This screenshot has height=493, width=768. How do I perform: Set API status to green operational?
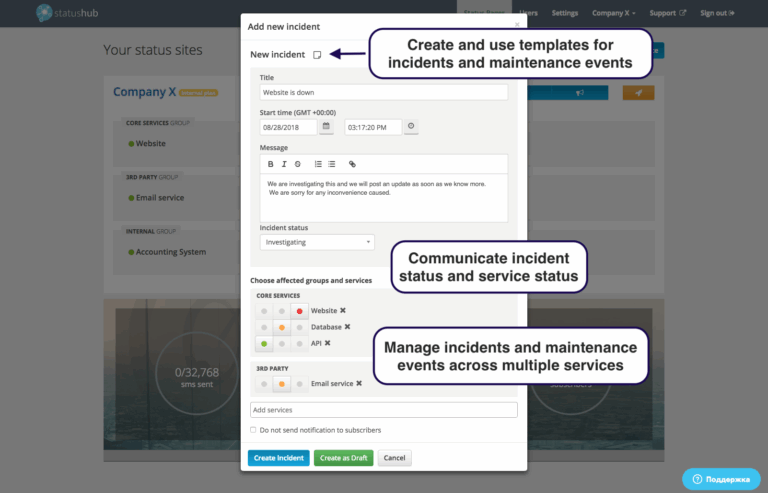point(264,343)
